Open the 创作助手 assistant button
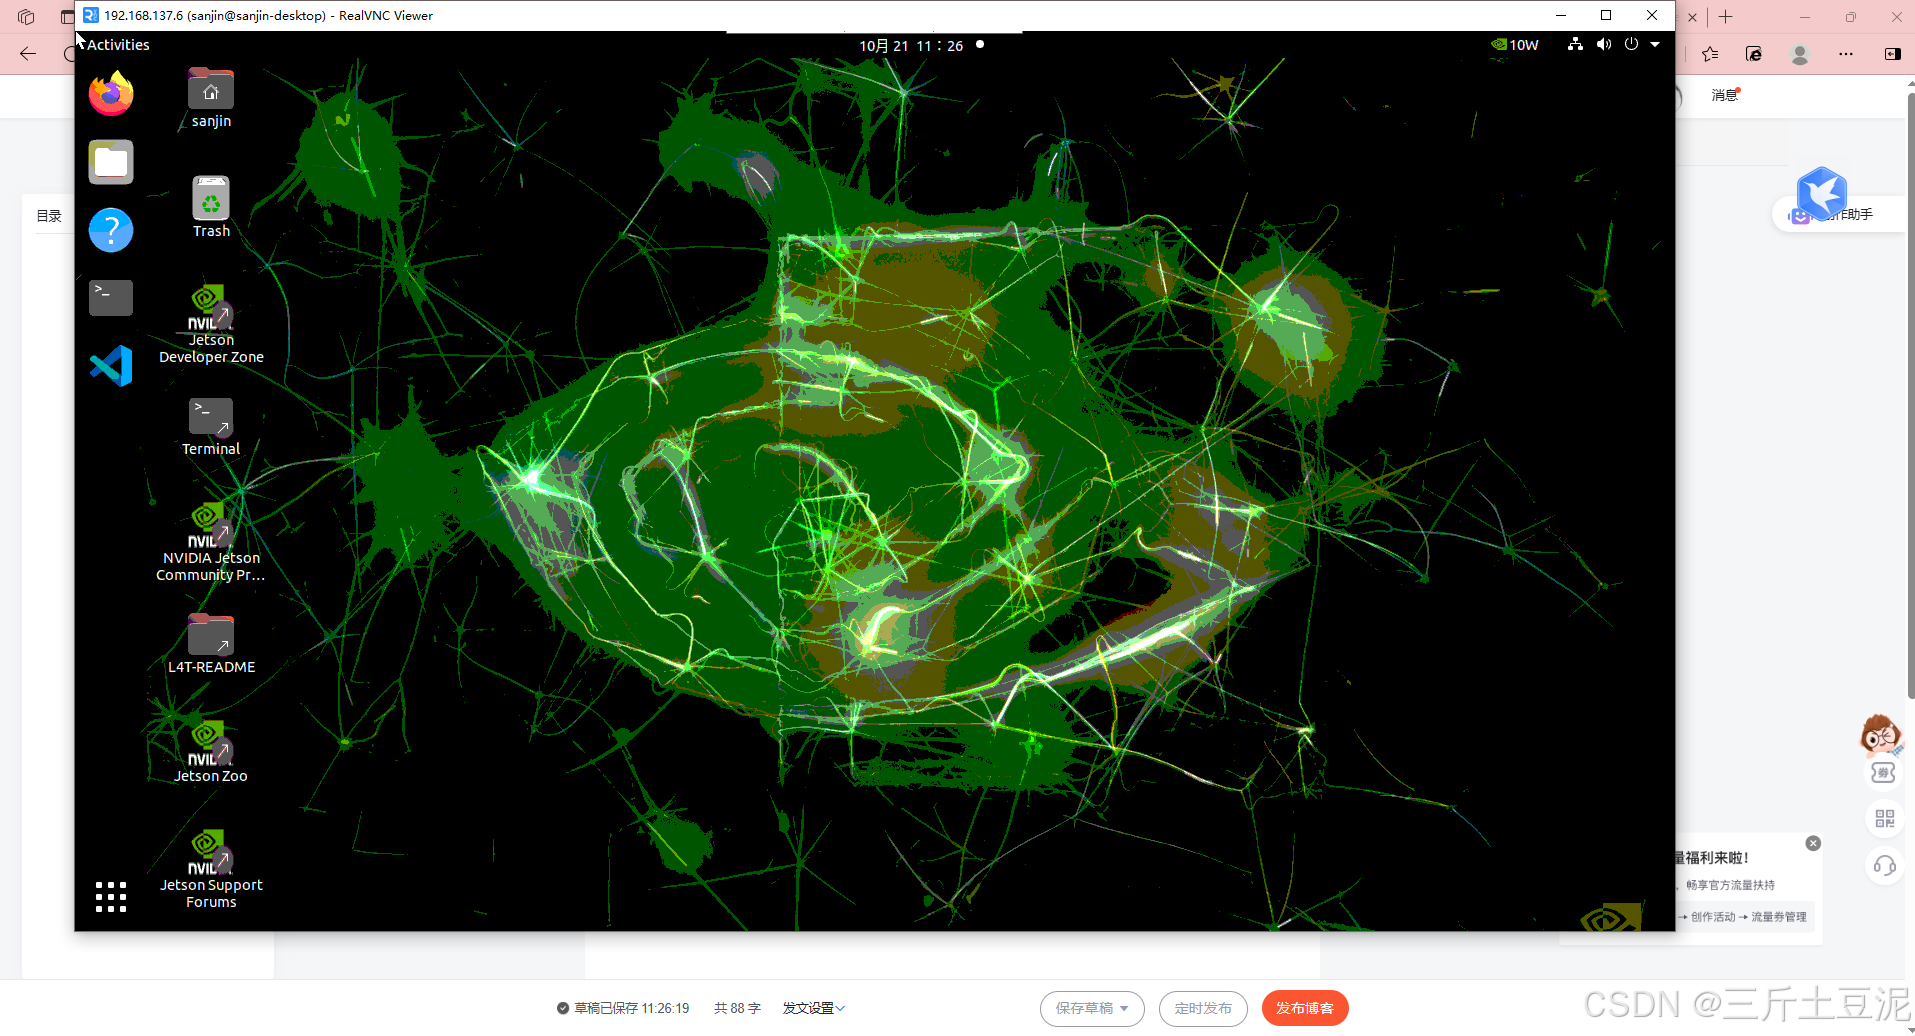This screenshot has width=1915, height=1036. (x=1838, y=214)
